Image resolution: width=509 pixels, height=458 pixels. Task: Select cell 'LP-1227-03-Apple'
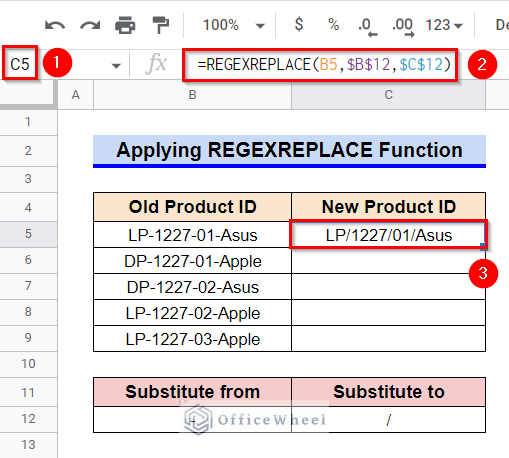click(x=192, y=339)
